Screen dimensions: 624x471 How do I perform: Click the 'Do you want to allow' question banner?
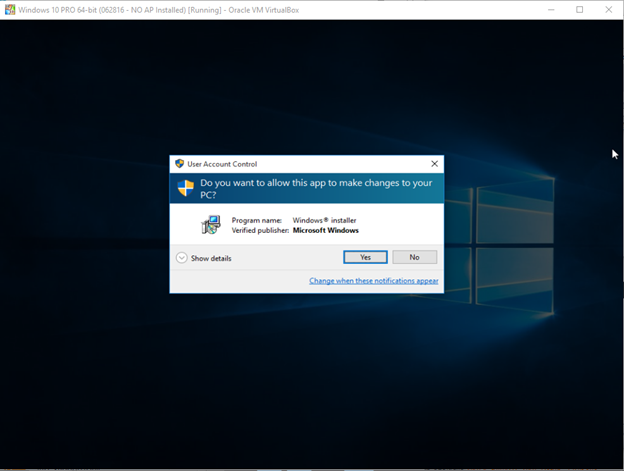[x=315, y=189]
